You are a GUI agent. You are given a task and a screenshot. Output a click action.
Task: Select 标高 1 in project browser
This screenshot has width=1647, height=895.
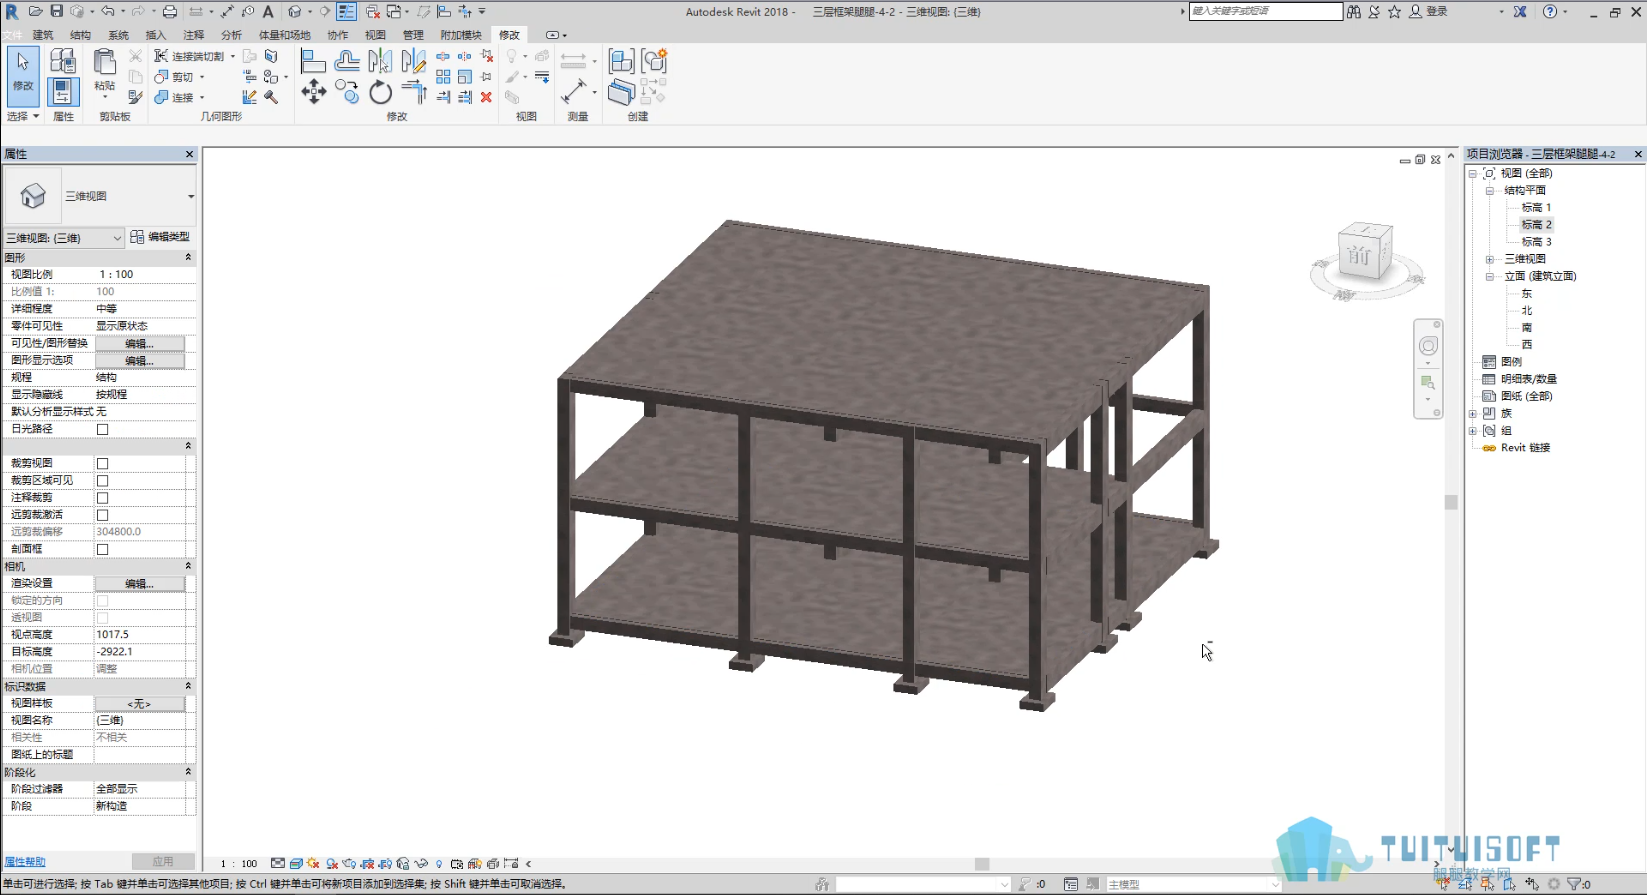click(1536, 207)
